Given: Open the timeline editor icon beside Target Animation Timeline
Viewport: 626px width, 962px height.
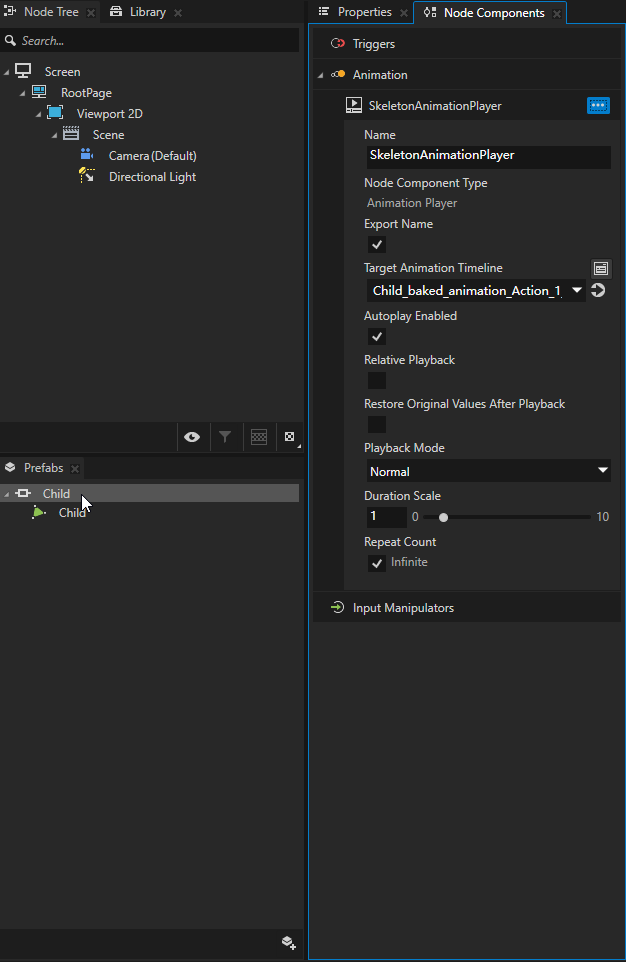Looking at the screenshot, I should point(601,268).
